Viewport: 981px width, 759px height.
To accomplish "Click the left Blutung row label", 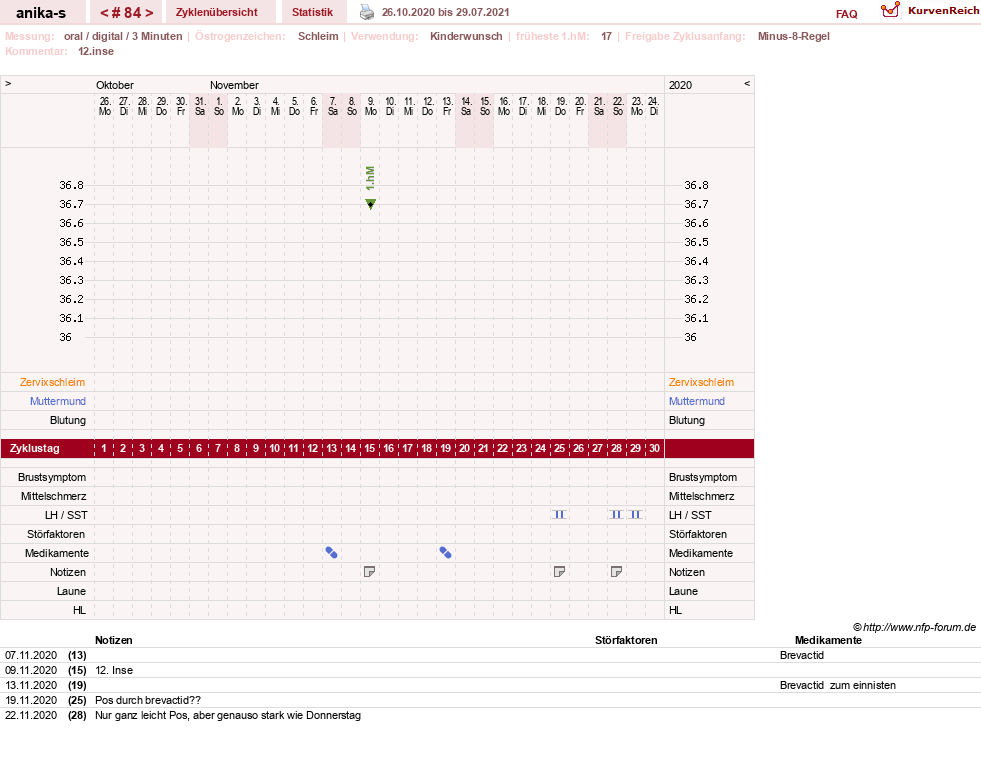I will [x=68, y=420].
